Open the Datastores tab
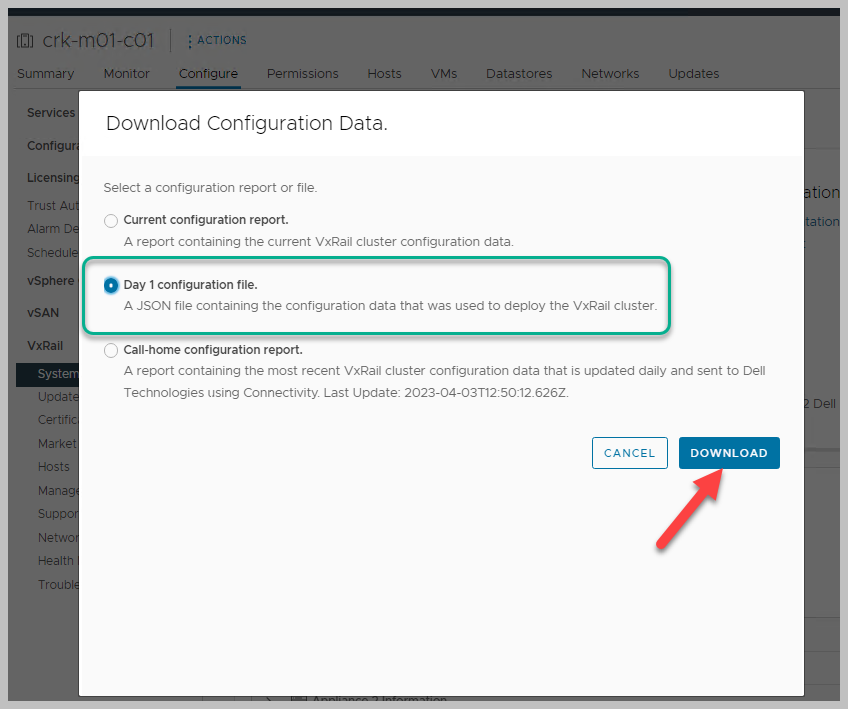 tap(518, 74)
